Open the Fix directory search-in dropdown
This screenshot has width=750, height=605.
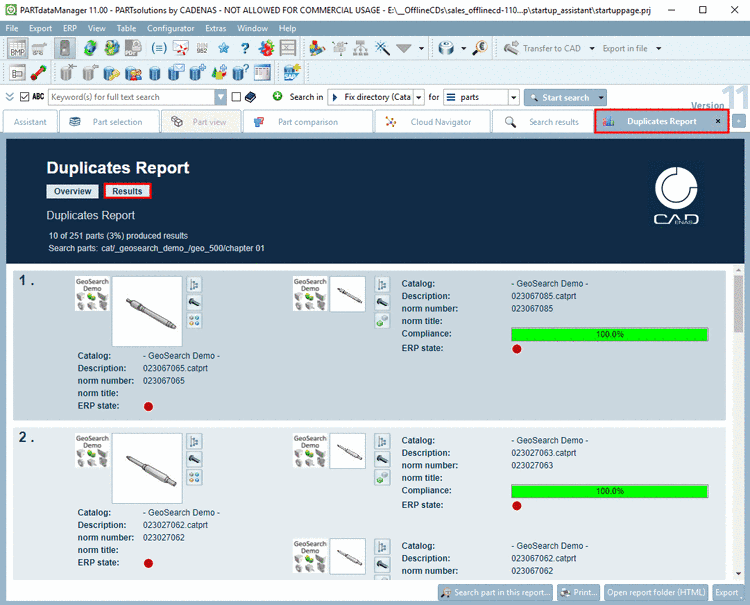(x=419, y=98)
